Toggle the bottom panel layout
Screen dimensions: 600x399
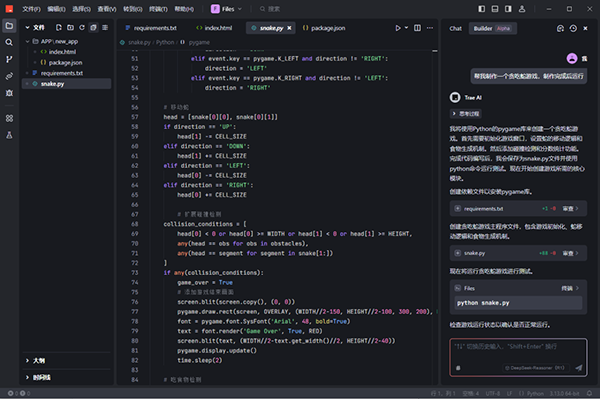click(x=495, y=9)
